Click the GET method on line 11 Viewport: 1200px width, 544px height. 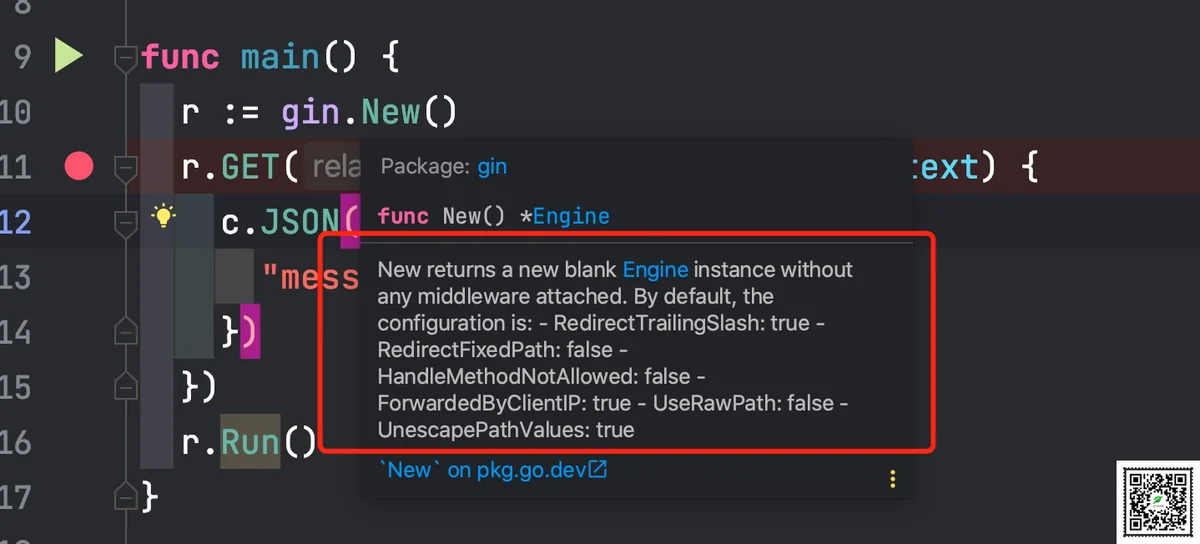point(250,166)
